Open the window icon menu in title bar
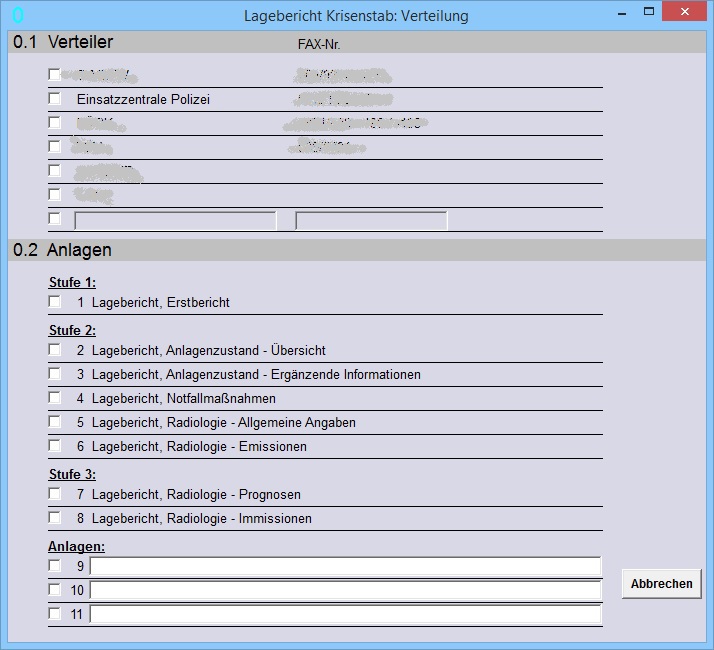 [x=18, y=15]
